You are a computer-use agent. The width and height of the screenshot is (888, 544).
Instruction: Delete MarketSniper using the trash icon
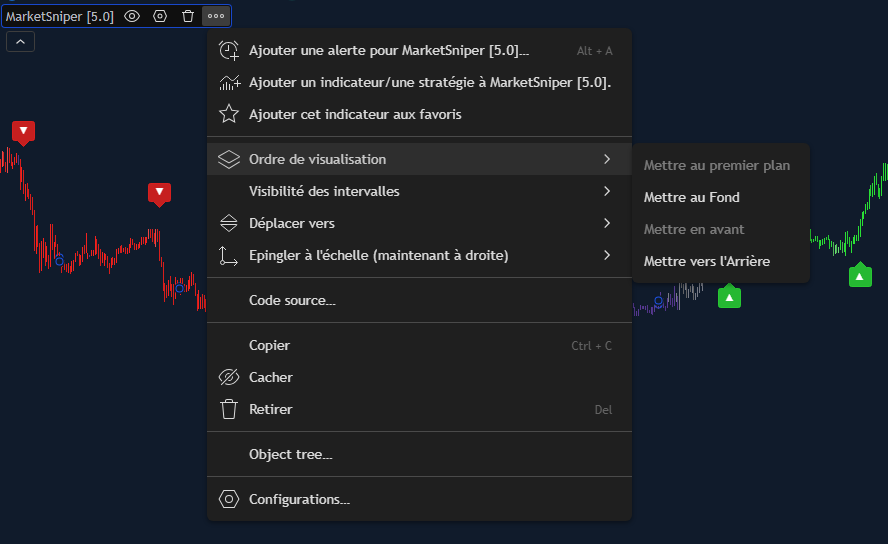tap(188, 16)
